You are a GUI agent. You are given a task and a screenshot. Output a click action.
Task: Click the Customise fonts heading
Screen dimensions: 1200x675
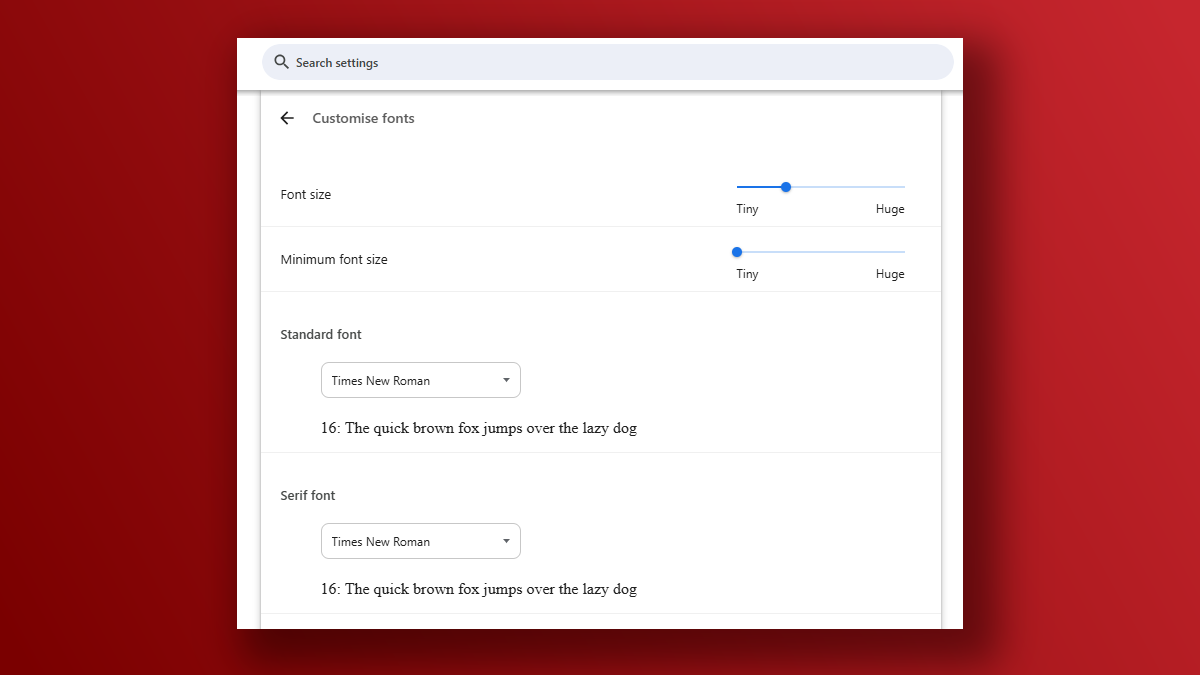click(363, 118)
